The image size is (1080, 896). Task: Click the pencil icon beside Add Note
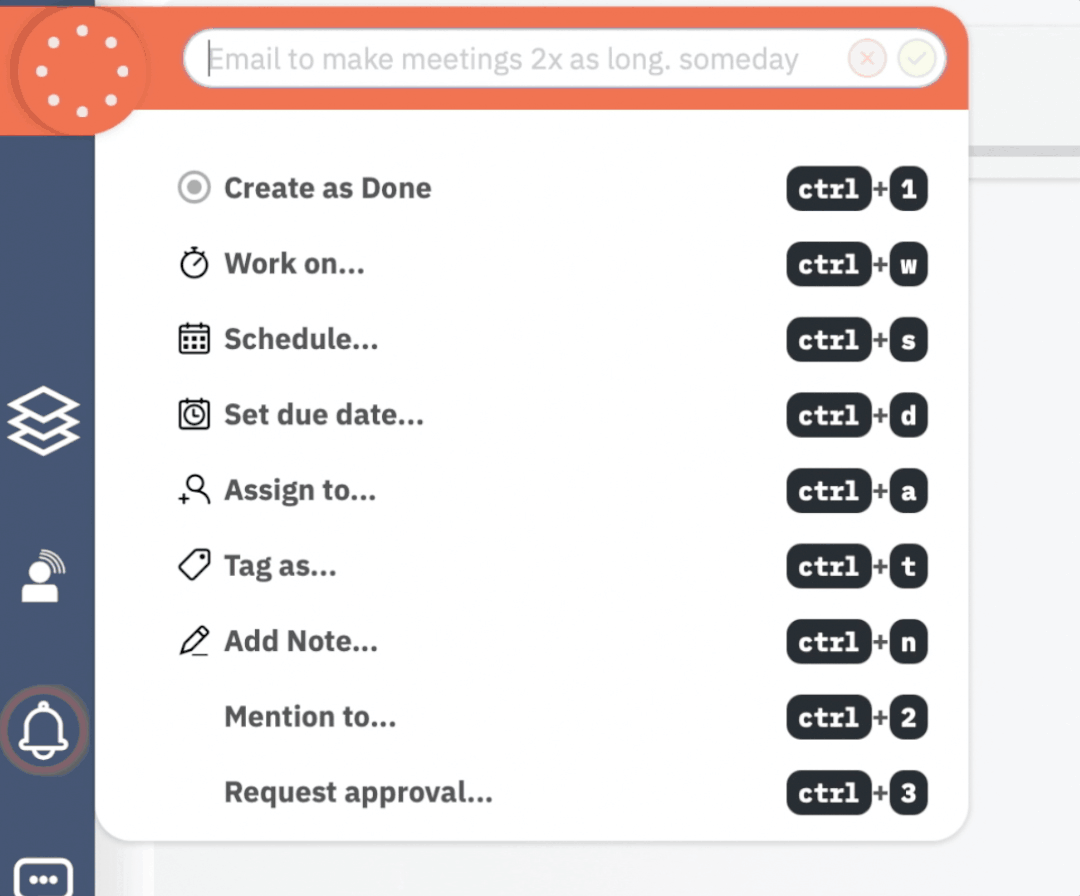[x=194, y=641]
